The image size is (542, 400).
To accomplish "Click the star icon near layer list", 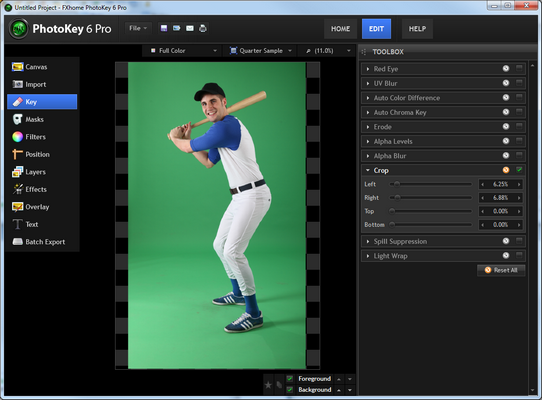I will point(268,384).
